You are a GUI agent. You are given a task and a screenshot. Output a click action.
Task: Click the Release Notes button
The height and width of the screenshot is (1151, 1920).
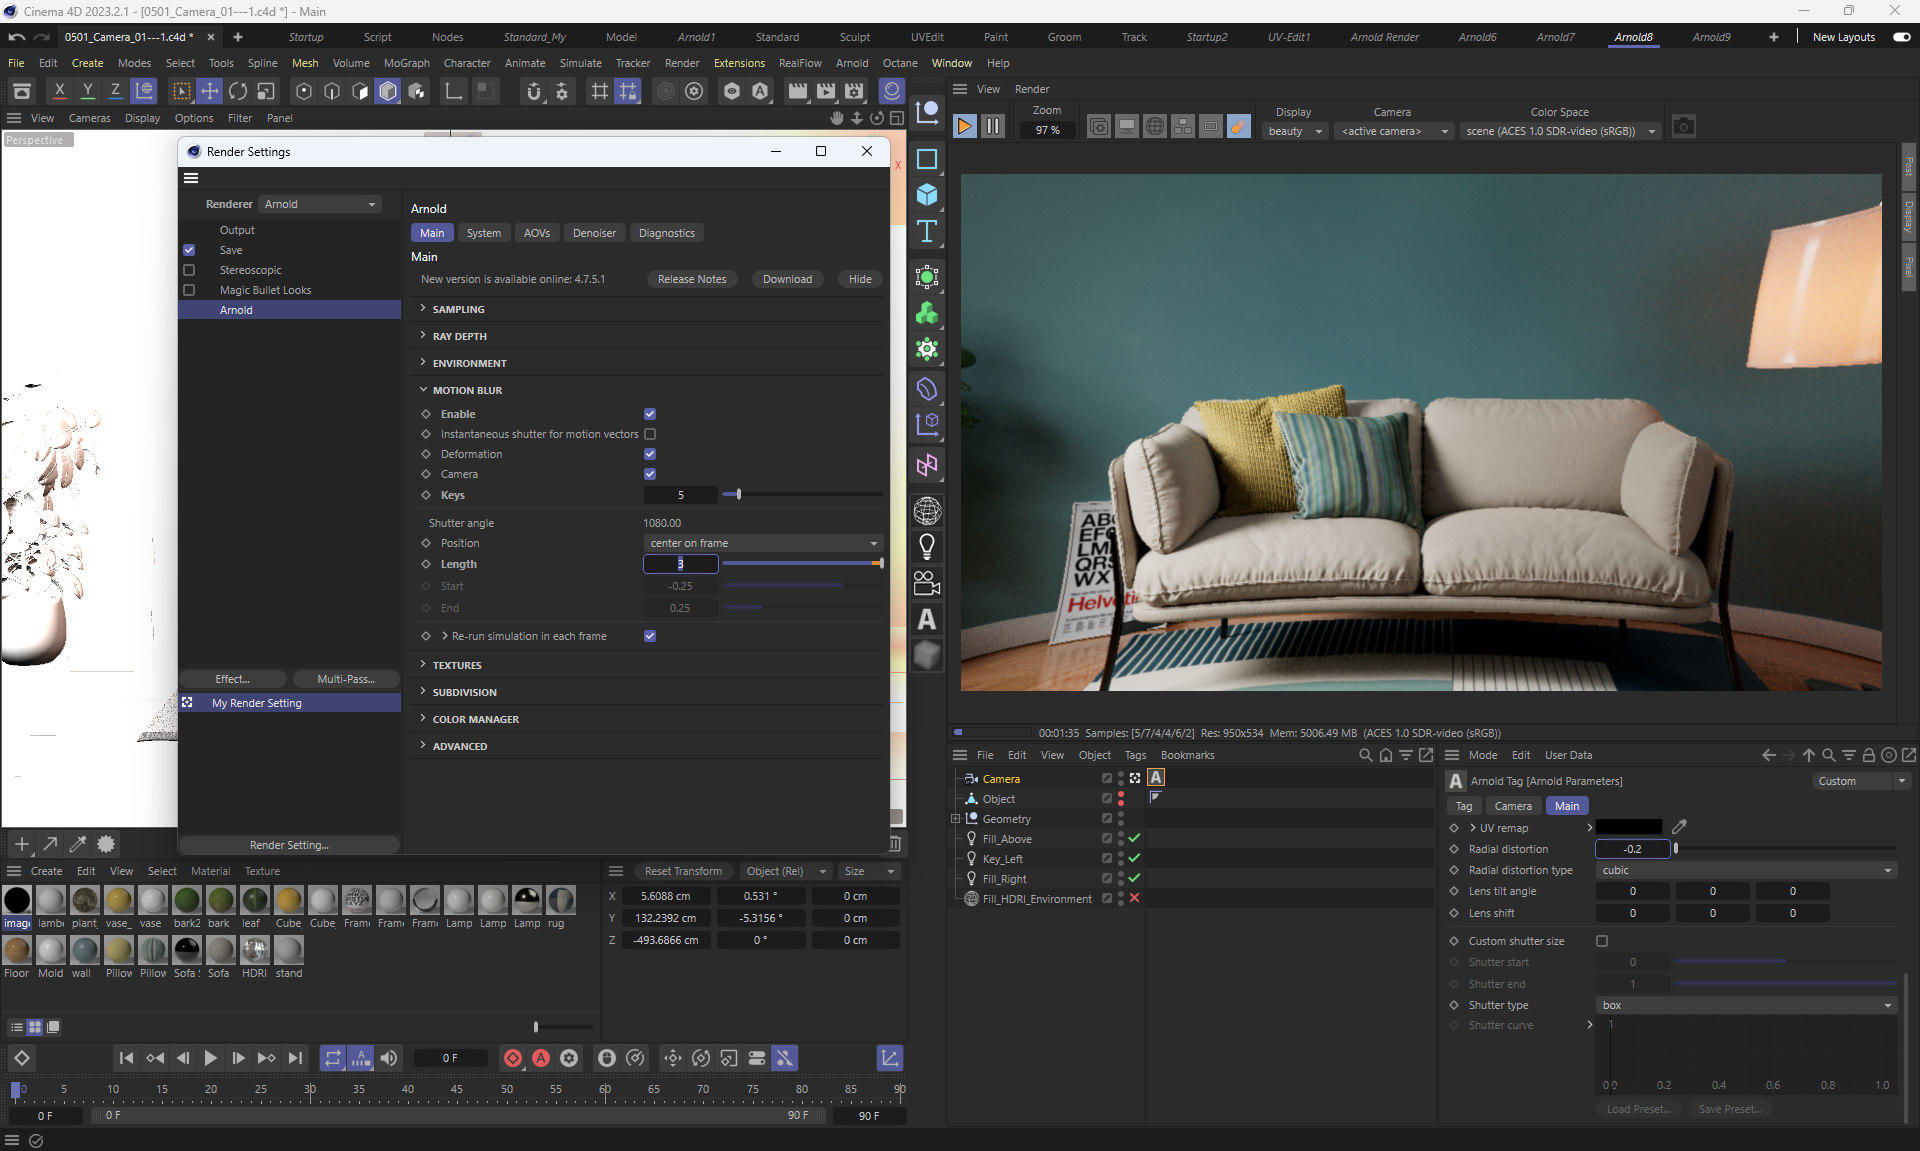tap(692, 279)
